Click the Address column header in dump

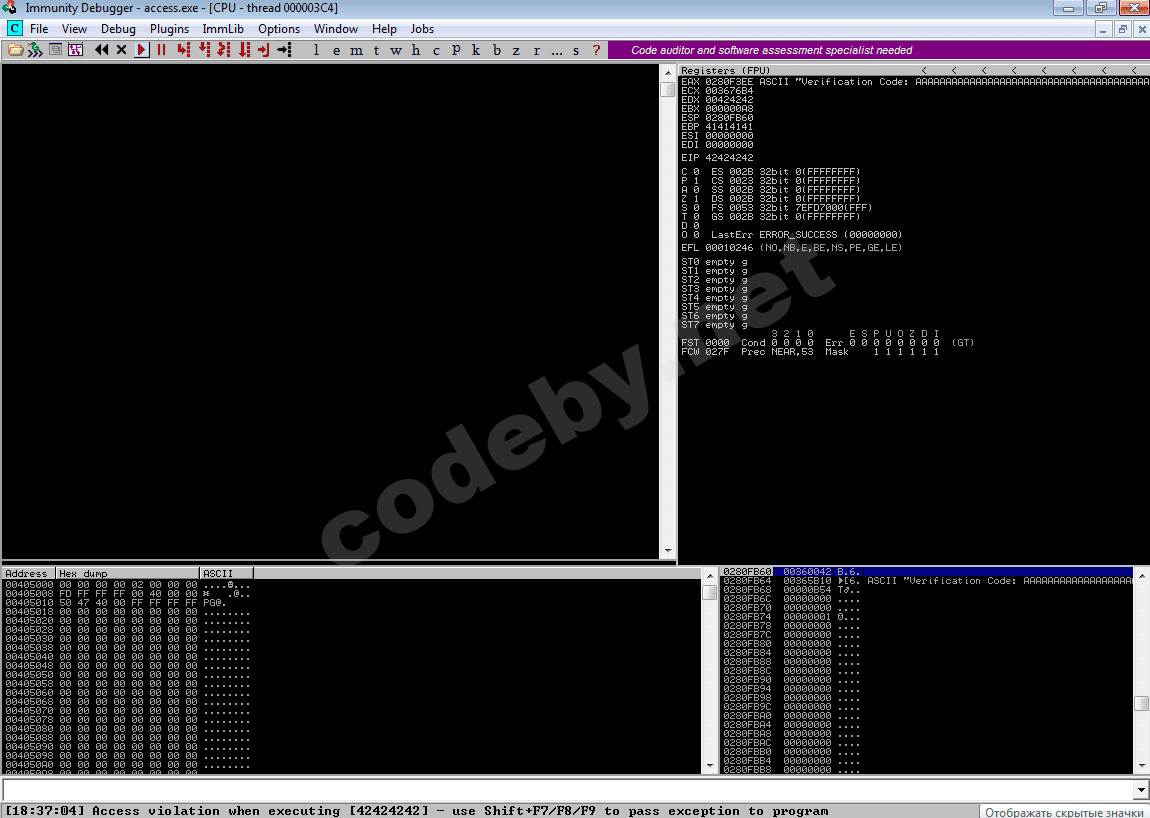29,573
